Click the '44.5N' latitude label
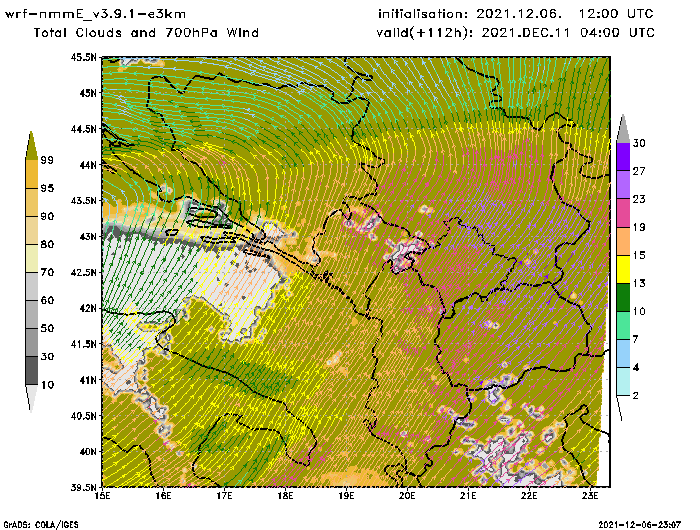This screenshot has height=530, width=700. pos(83,129)
